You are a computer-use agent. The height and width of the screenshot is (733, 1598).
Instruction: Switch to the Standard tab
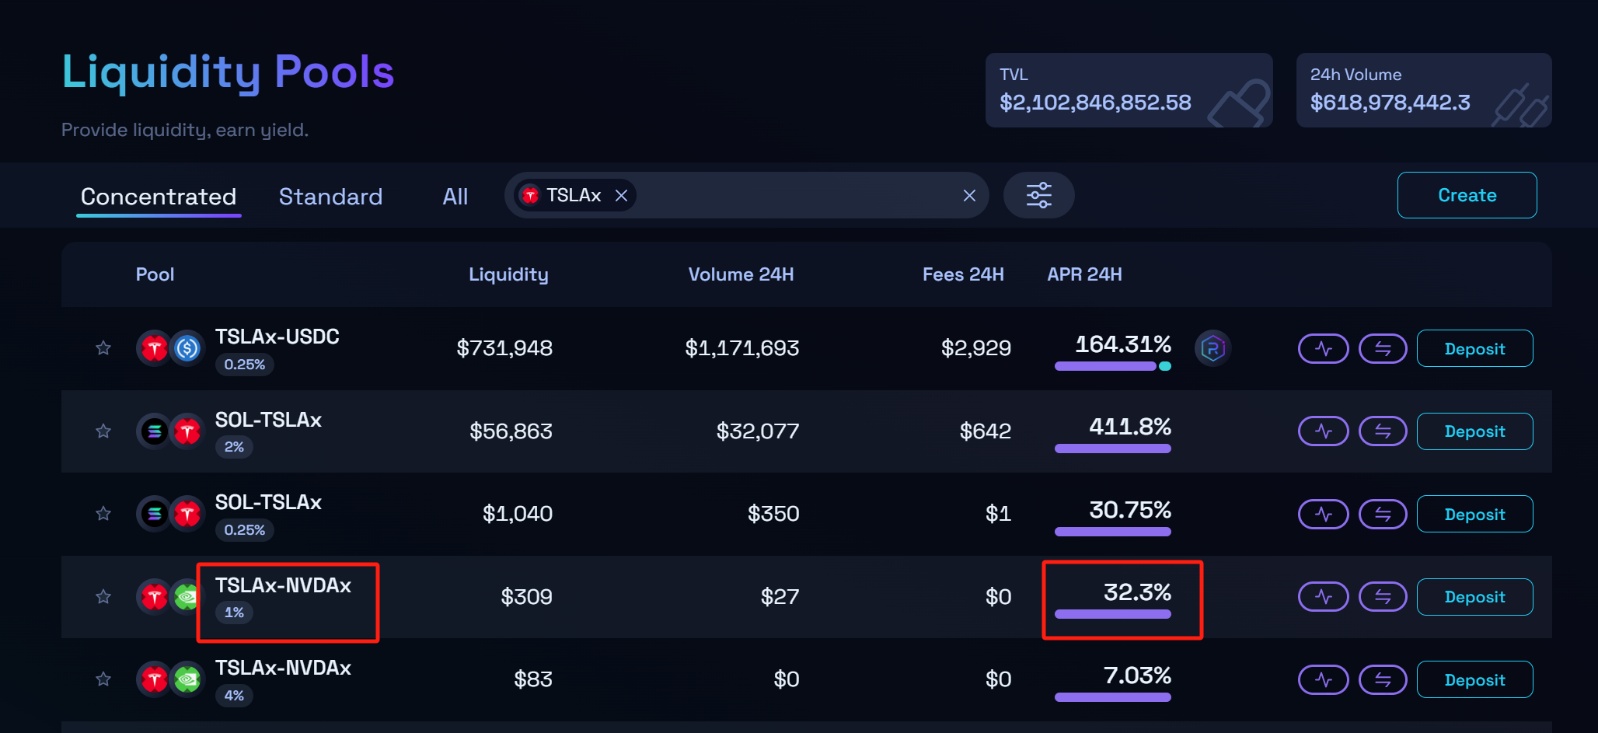pyautogui.click(x=330, y=196)
